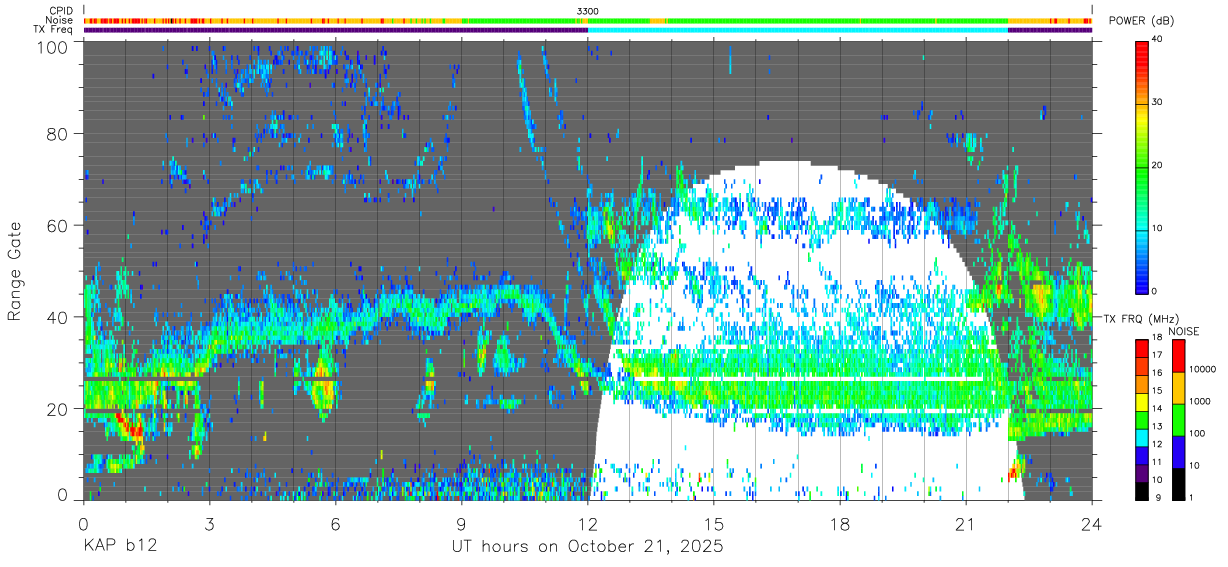
Task: Click the '11' tick on TX FRQ legend
Action: (1158, 462)
